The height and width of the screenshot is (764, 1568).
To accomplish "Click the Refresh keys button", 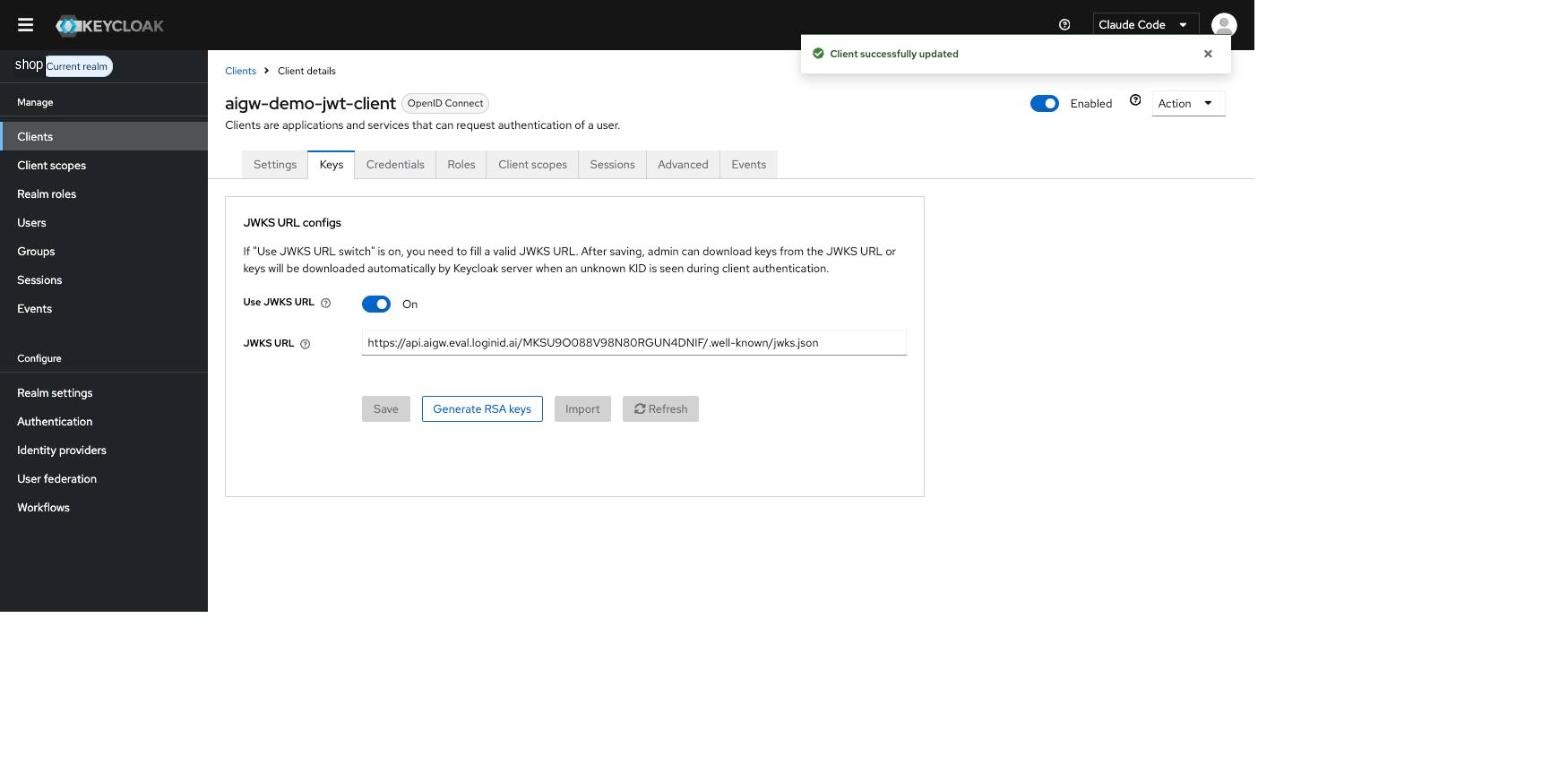I will pos(660,409).
